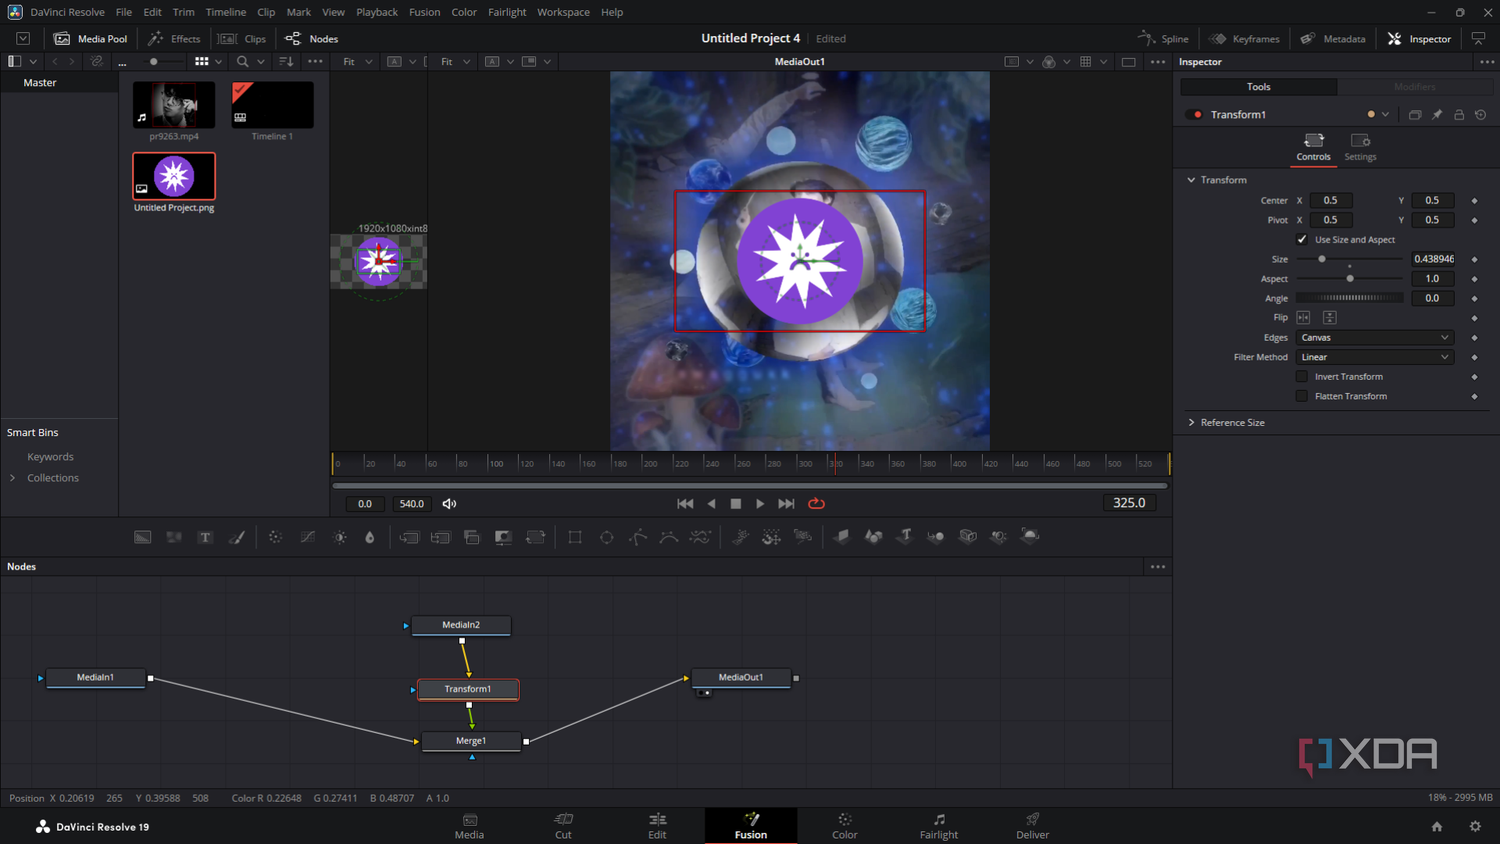1500x844 pixels.
Task: Add a Text+ node from the toolbar
Action: pyautogui.click(x=205, y=537)
